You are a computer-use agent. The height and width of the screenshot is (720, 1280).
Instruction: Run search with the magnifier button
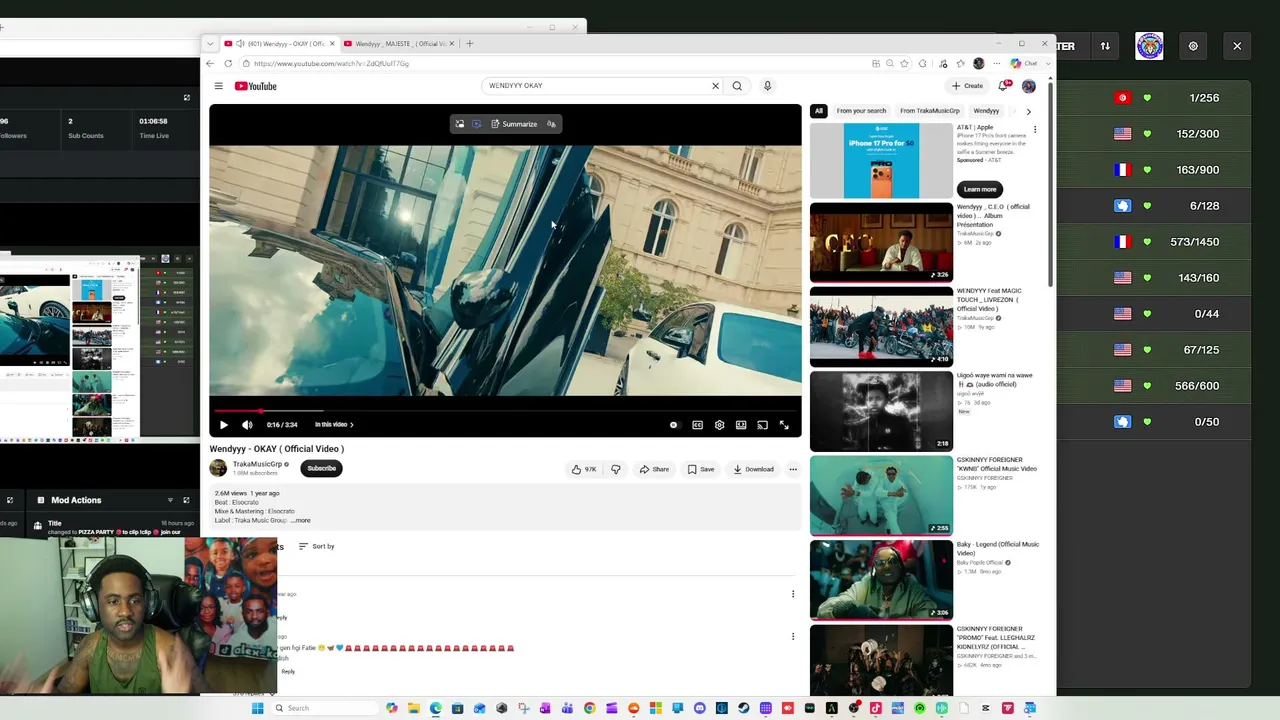[737, 86]
